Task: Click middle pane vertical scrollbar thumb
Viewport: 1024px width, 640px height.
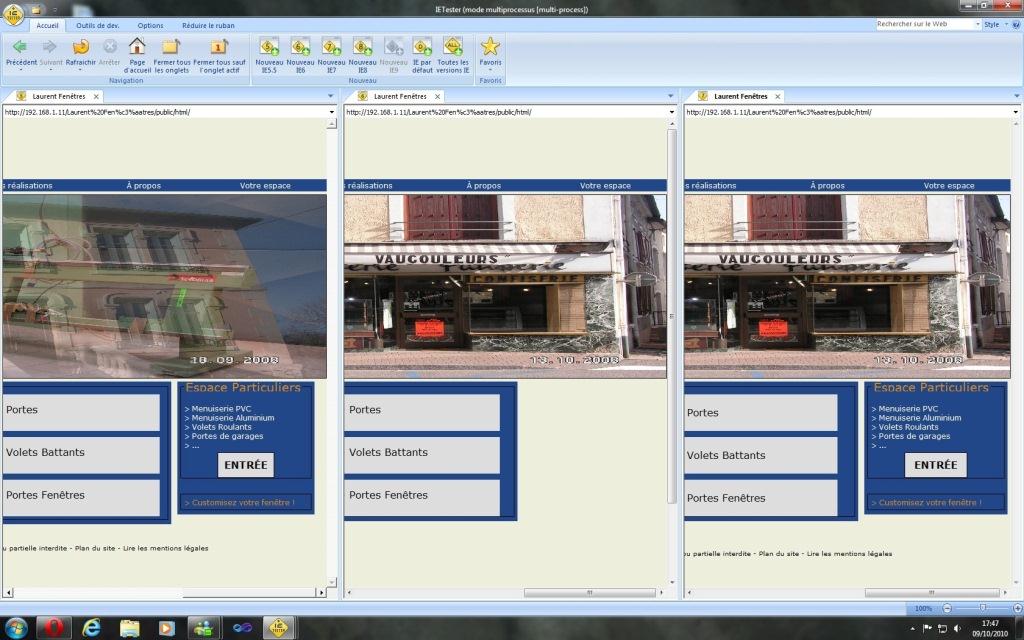Action: click(x=672, y=316)
